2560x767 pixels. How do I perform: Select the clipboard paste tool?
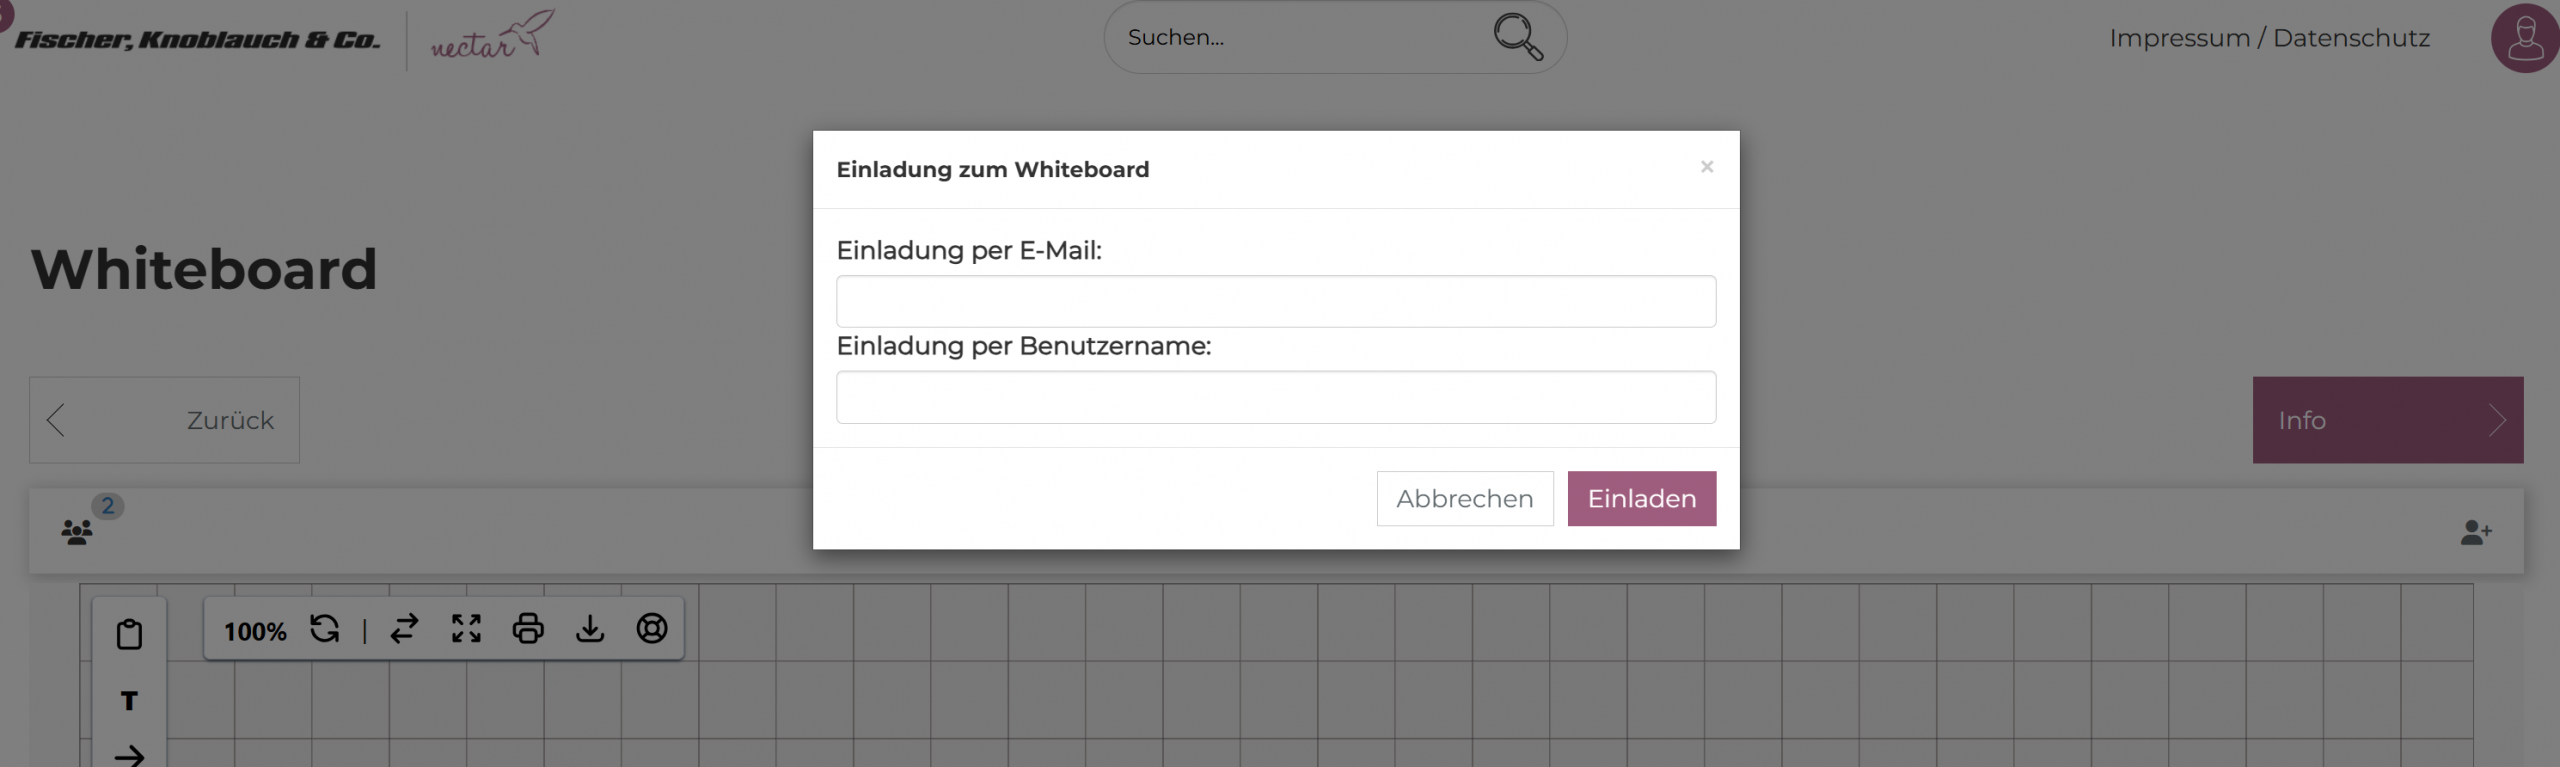(x=129, y=634)
